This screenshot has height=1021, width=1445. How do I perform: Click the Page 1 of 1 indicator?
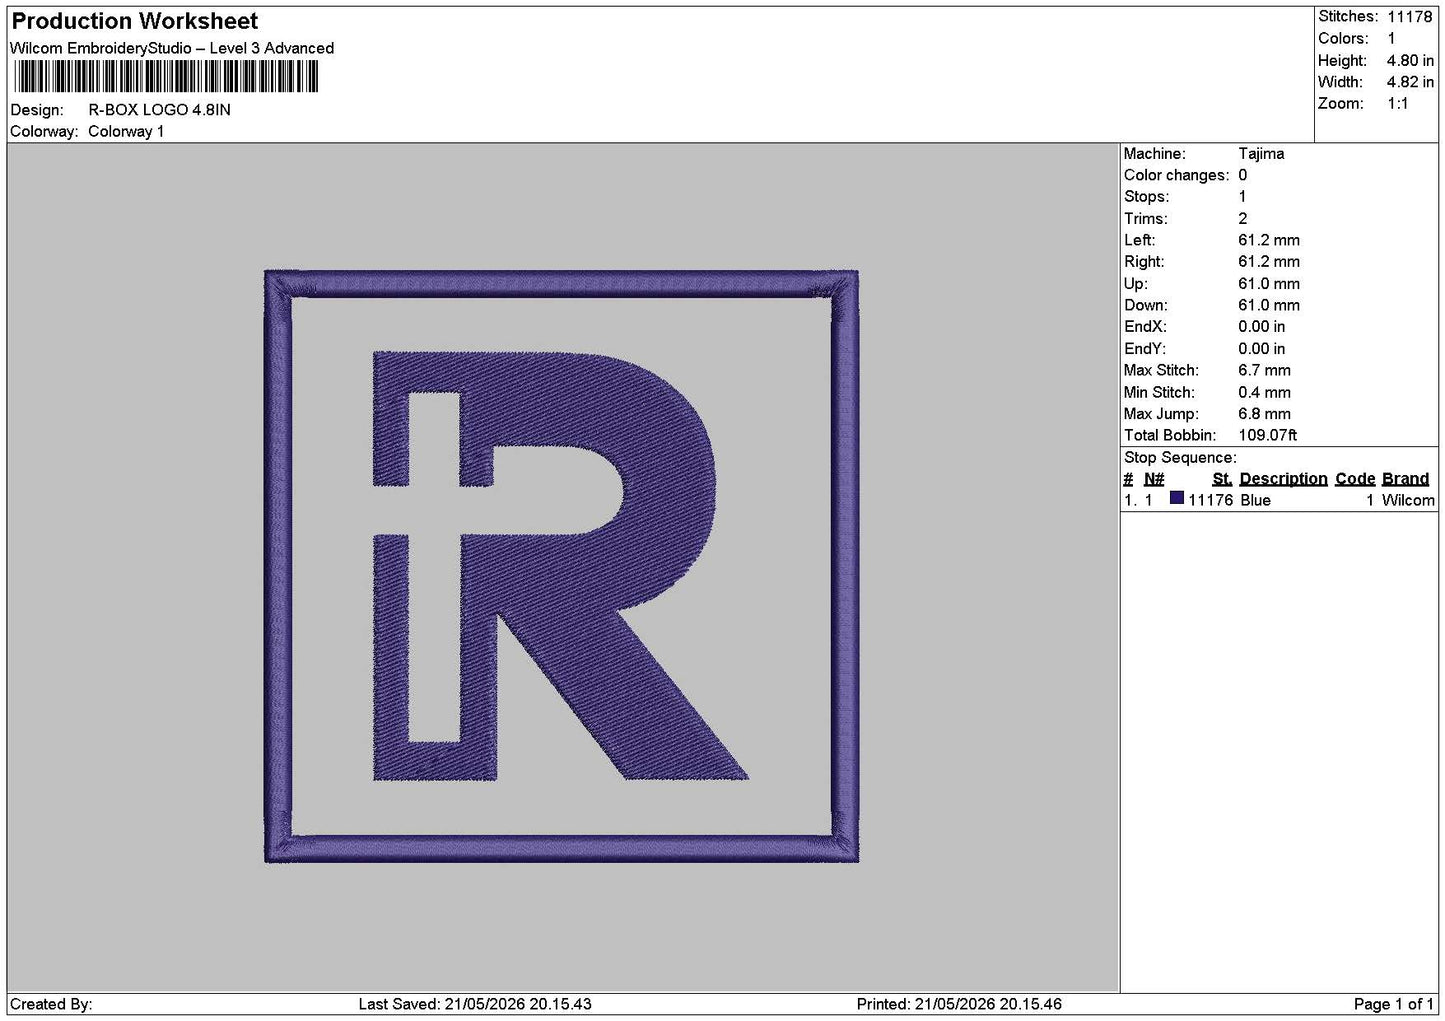pos(1394,1004)
